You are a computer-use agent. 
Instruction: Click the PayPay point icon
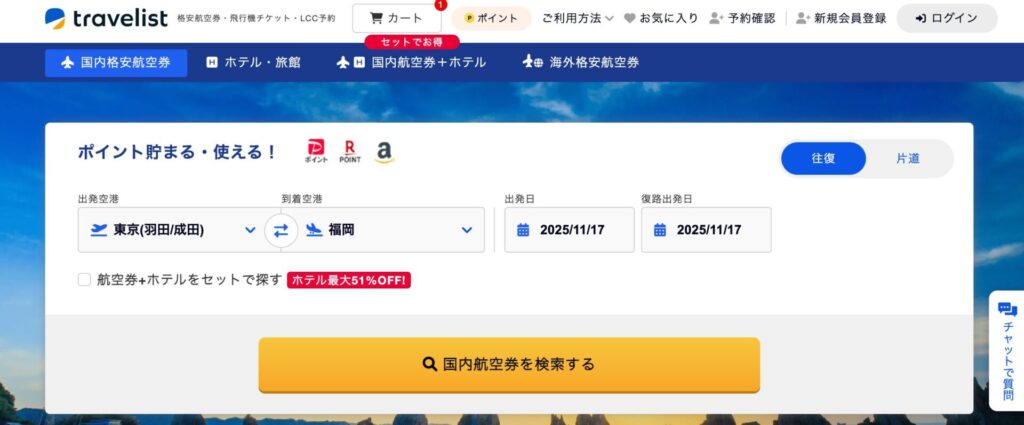[316, 151]
